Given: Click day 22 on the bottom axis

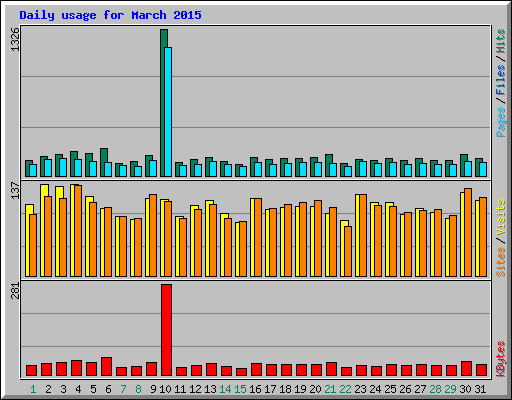Looking at the screenshot, I should [x=345, y=389].
